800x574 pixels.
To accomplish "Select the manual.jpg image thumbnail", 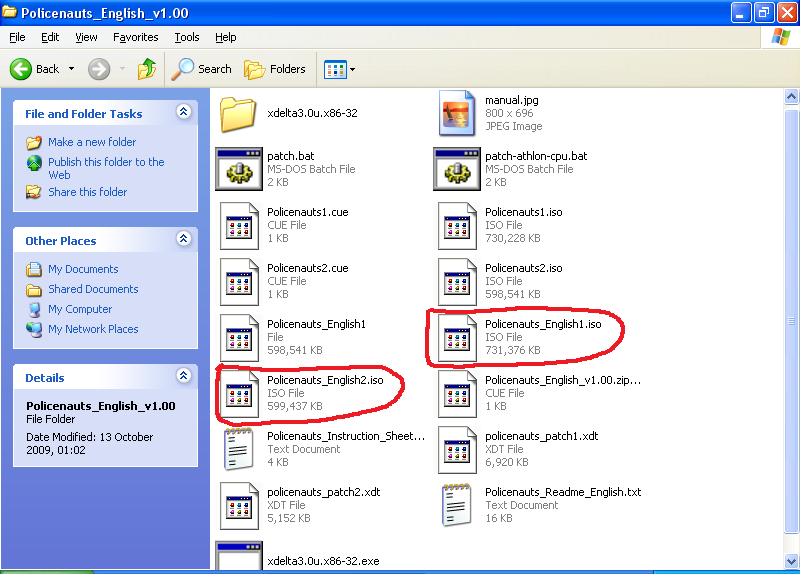I will click(x=457, y=113).
